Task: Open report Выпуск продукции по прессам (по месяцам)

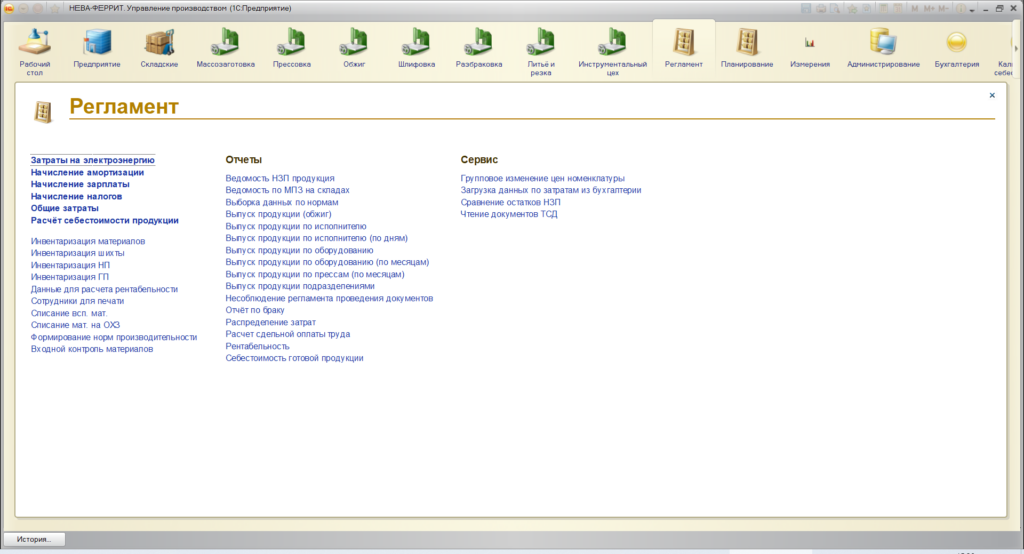Action: coord(315,274)
